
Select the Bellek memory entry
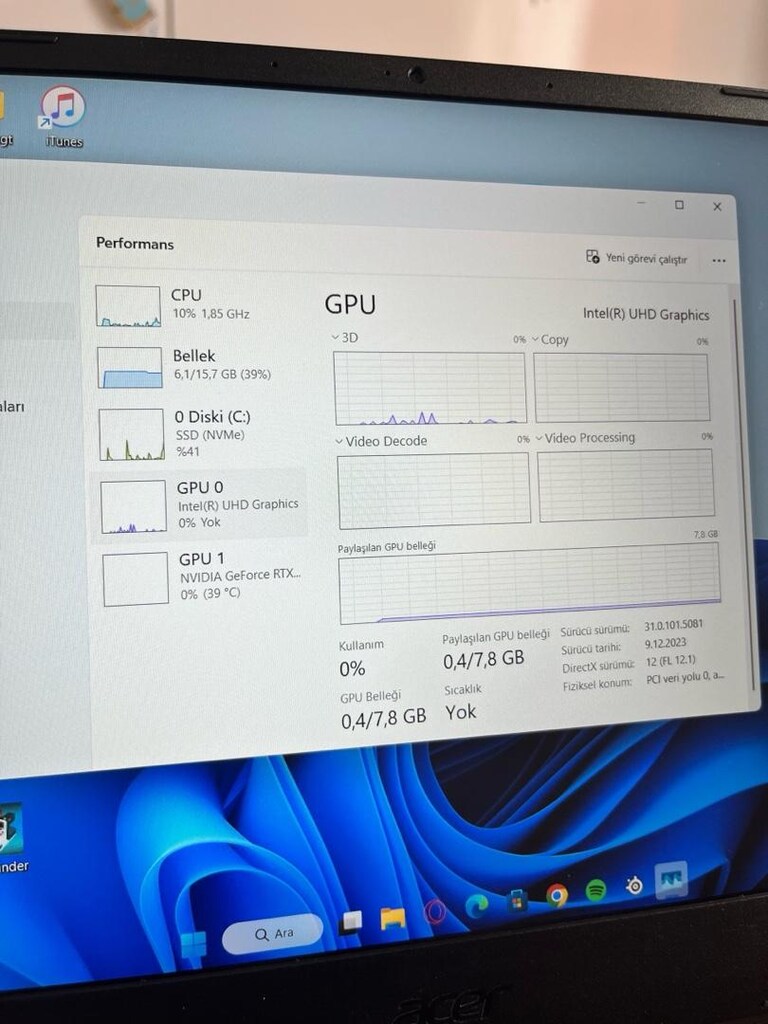click(x=199, y=366)
